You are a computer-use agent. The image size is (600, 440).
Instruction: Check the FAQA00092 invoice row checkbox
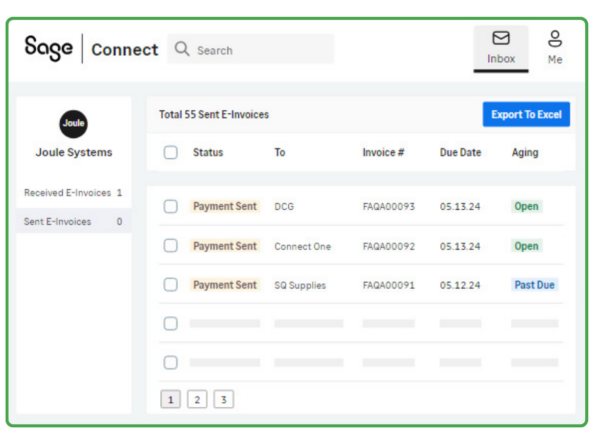[170, 246]
